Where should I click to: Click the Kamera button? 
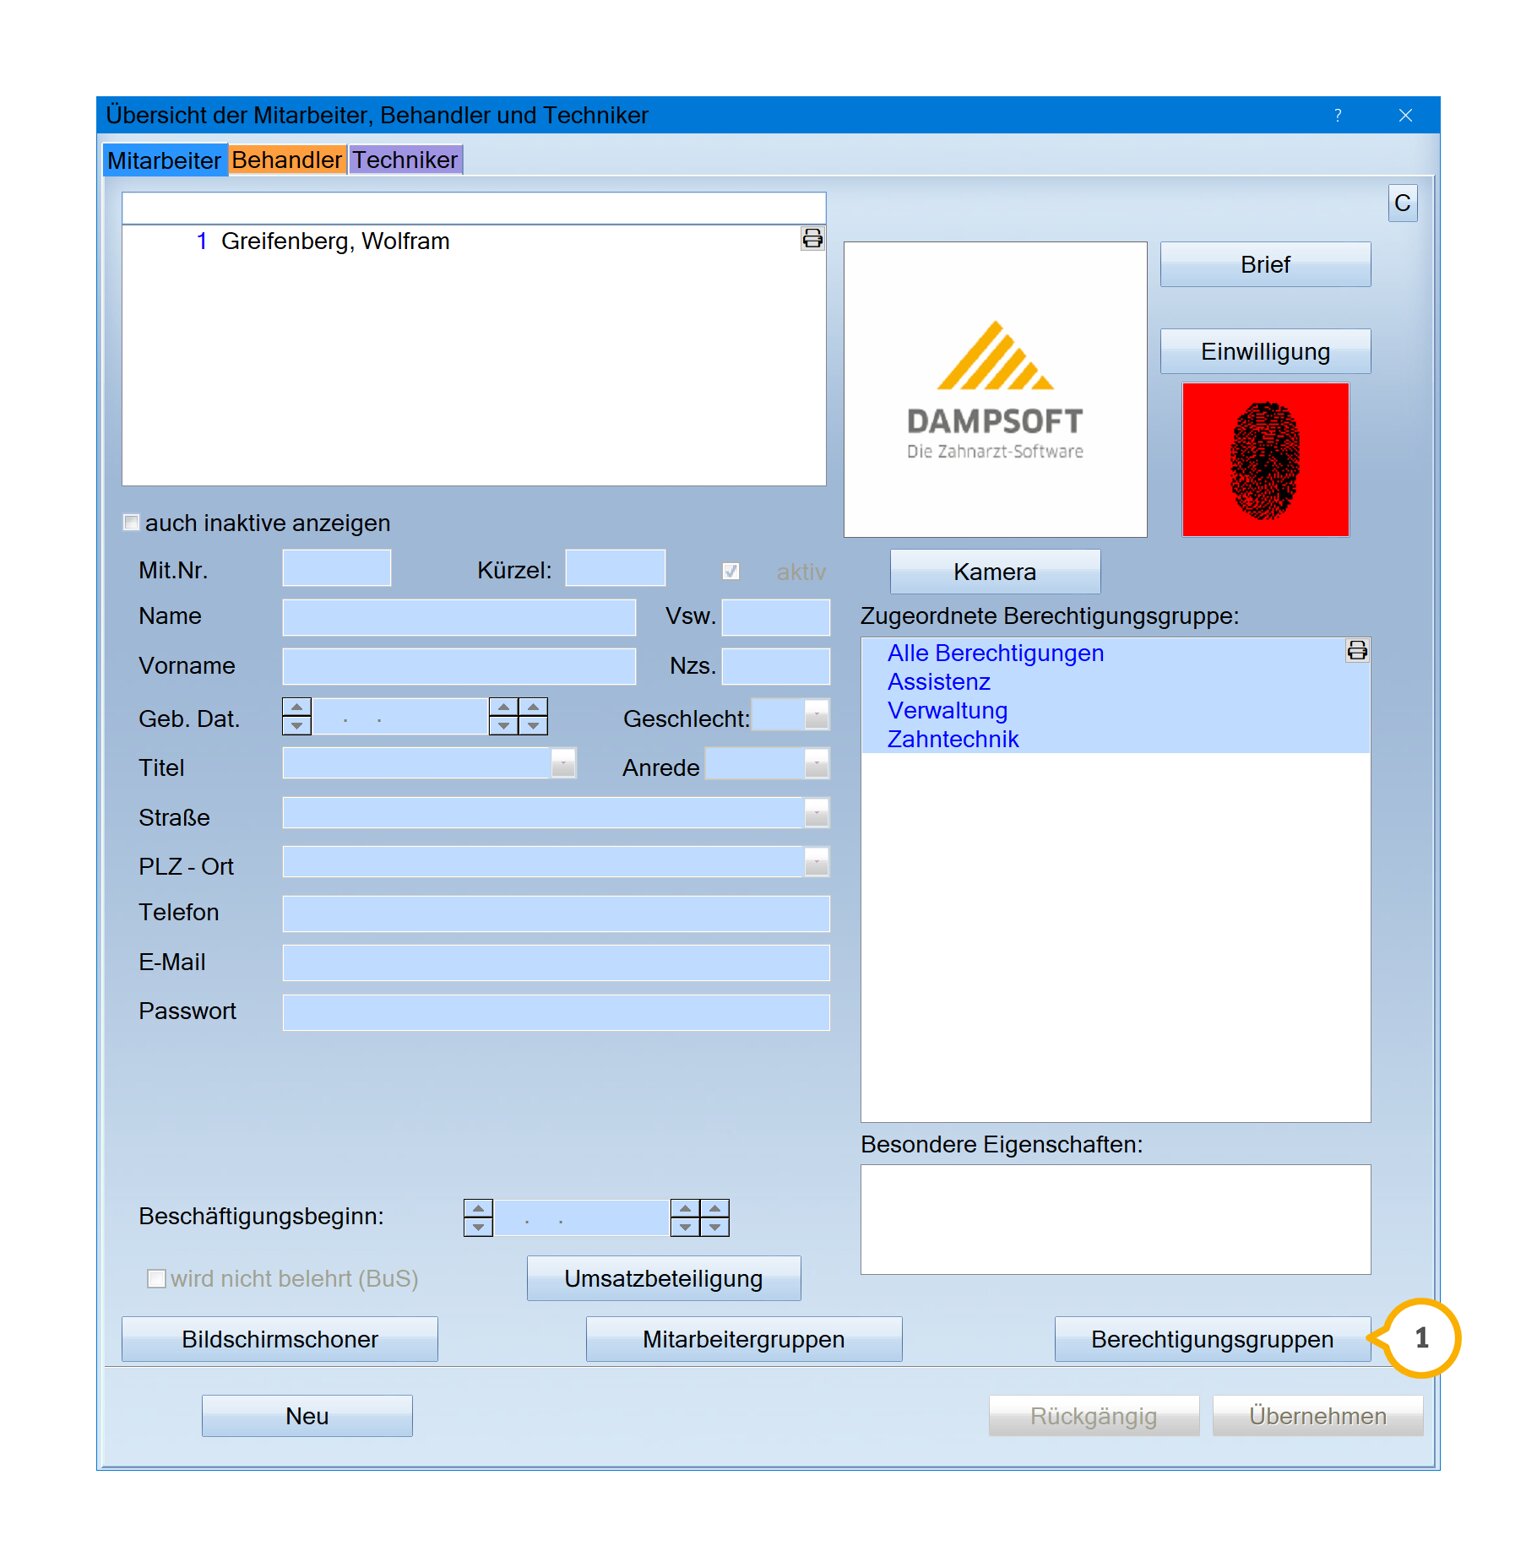pos(995,571)
